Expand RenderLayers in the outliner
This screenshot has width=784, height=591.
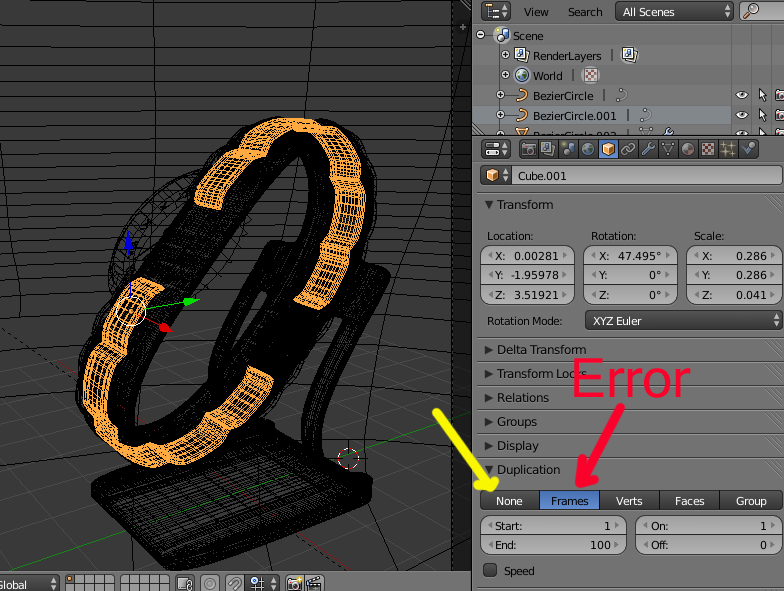[x=506, y=54]
